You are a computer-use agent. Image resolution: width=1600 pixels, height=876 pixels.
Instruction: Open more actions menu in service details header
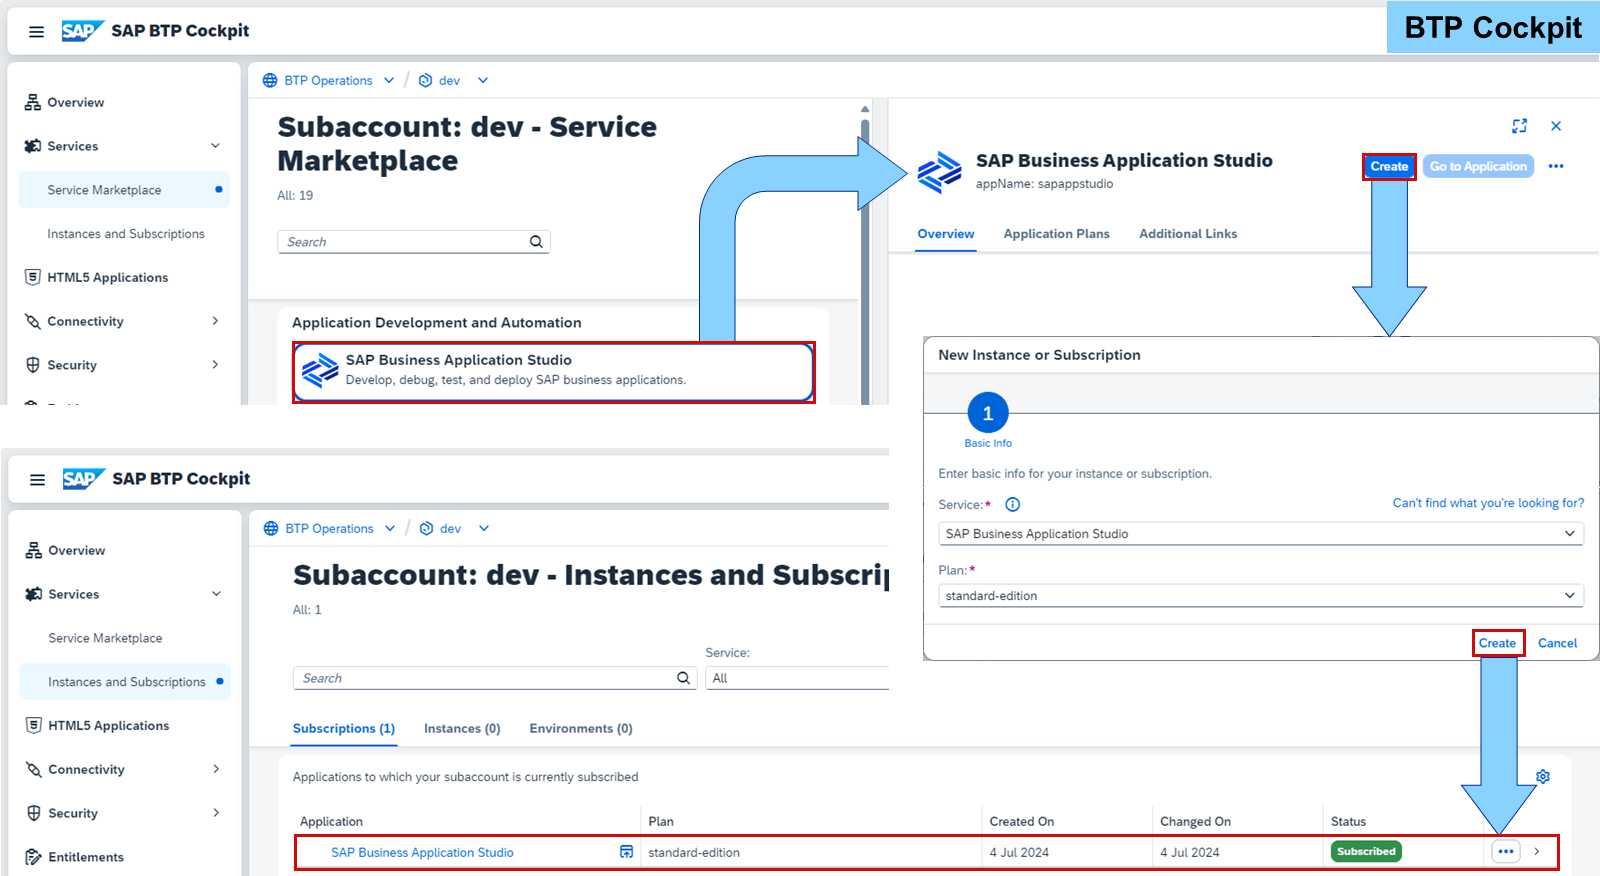click(1556, 166)
